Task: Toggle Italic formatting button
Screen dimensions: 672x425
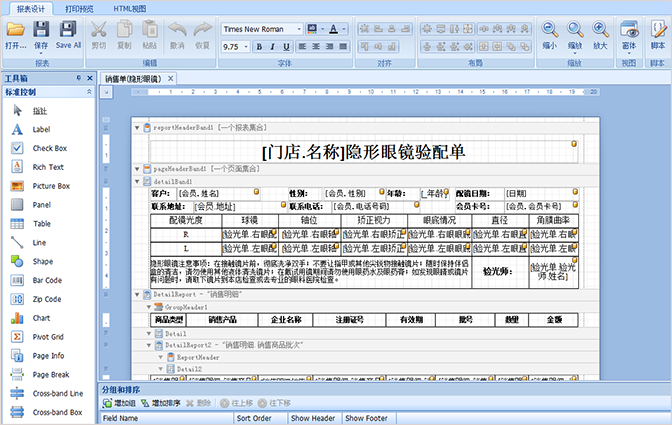Action: click(272, 47)
